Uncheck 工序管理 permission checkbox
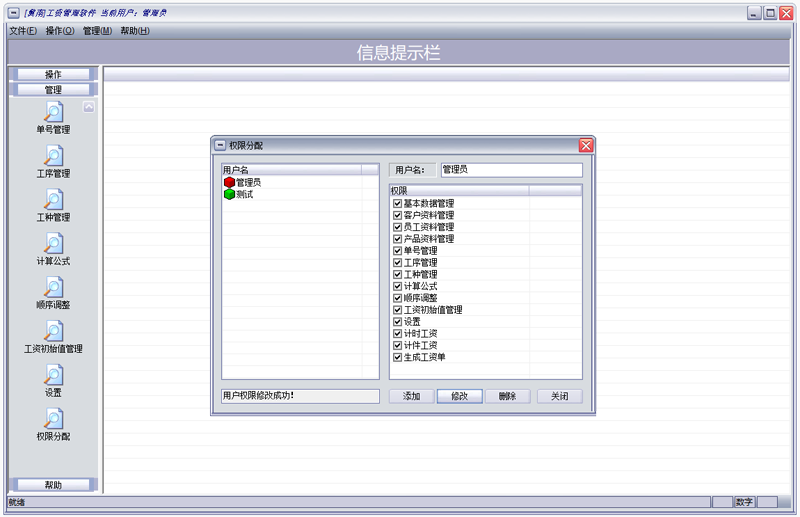The height and width of the screenshot is (517, 800). [397, 262]
